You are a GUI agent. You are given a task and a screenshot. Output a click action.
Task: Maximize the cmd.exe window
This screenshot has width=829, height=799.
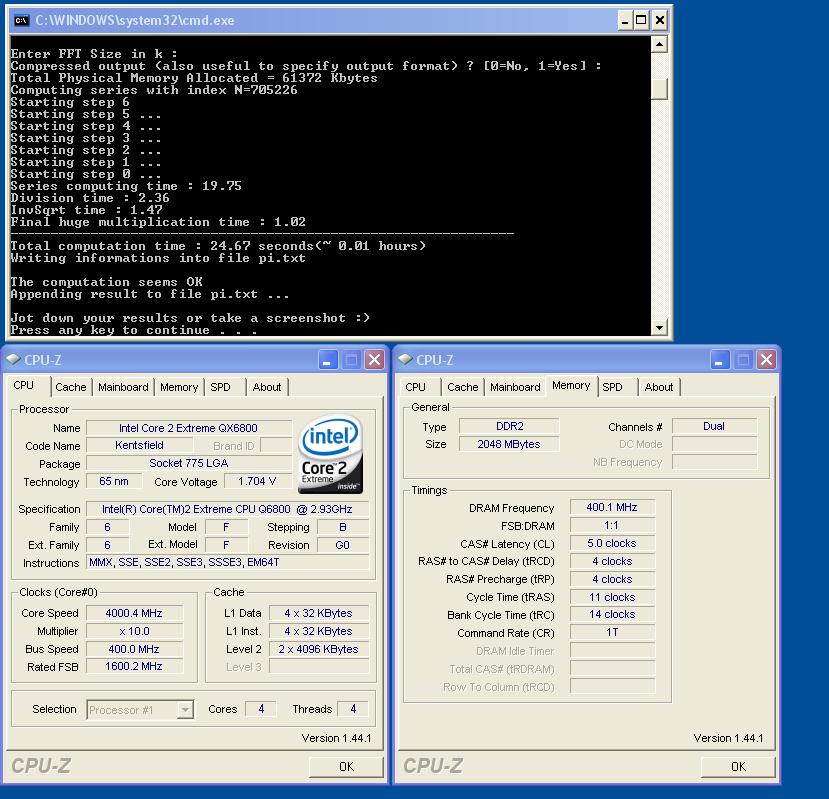[641, 21]
